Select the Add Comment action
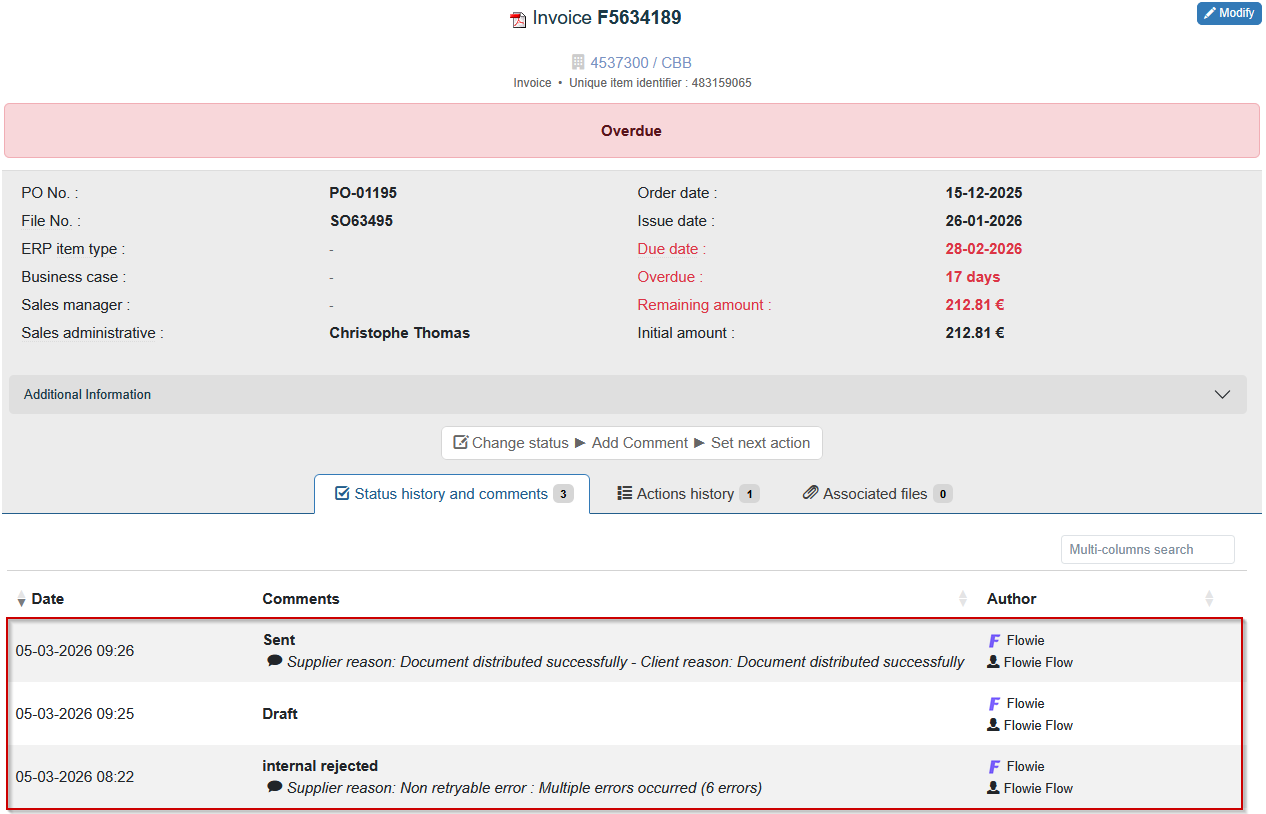 (x=640, y=442)
